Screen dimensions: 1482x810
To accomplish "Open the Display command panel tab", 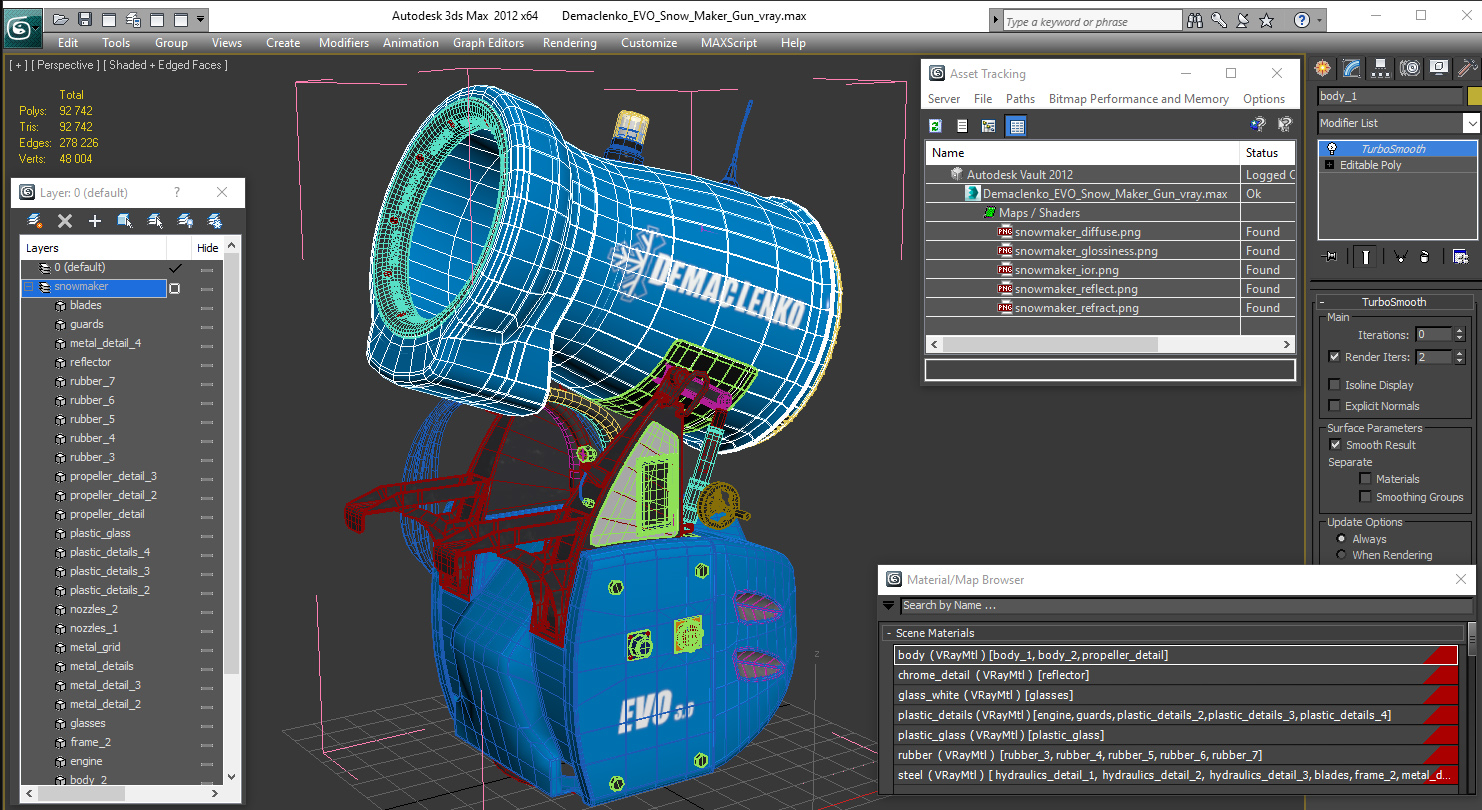I will click(1439, 68).
